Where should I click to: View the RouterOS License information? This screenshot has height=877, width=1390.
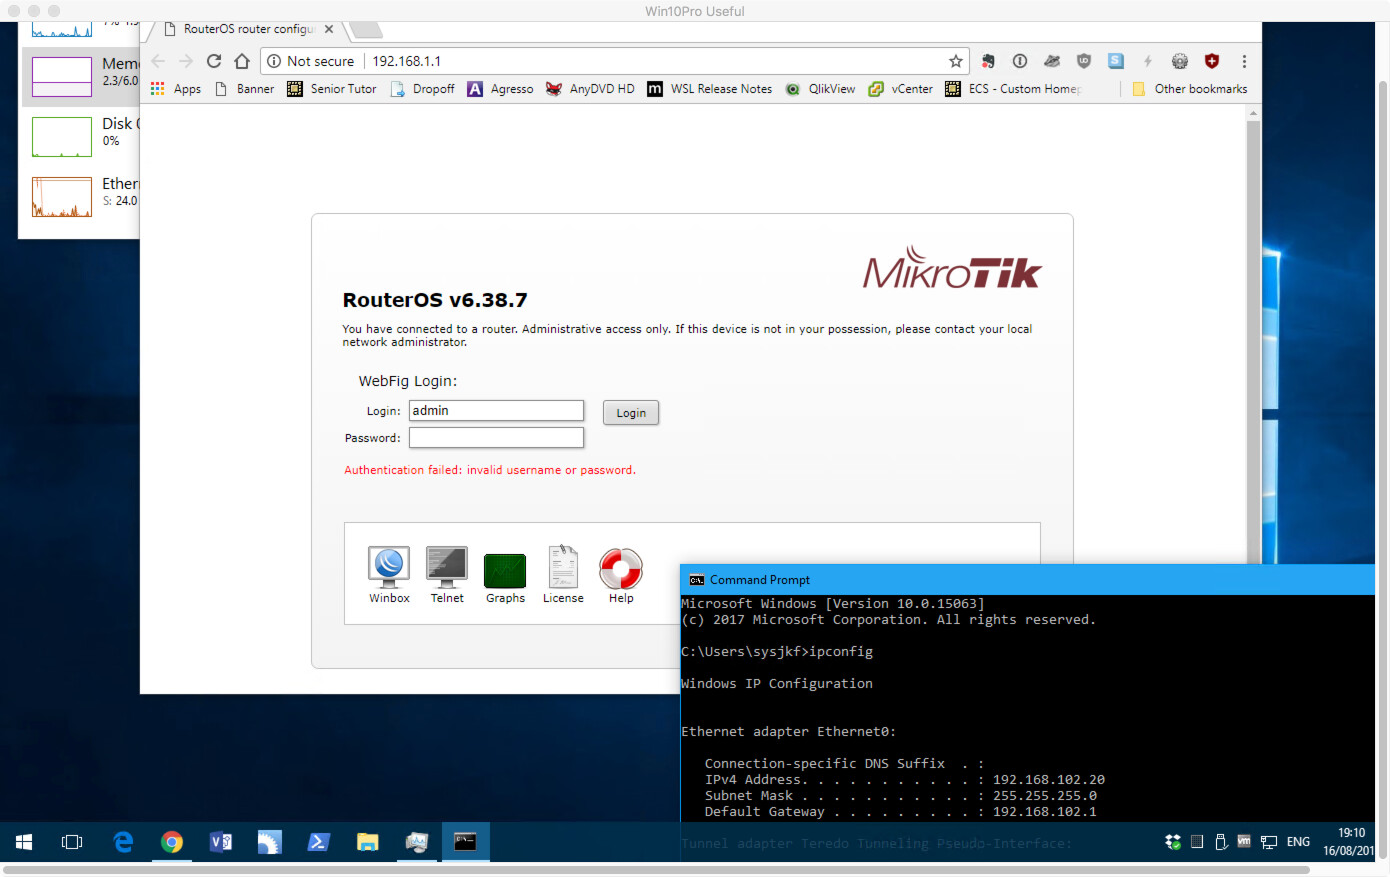pyautogui.click(x=563, y=567)
